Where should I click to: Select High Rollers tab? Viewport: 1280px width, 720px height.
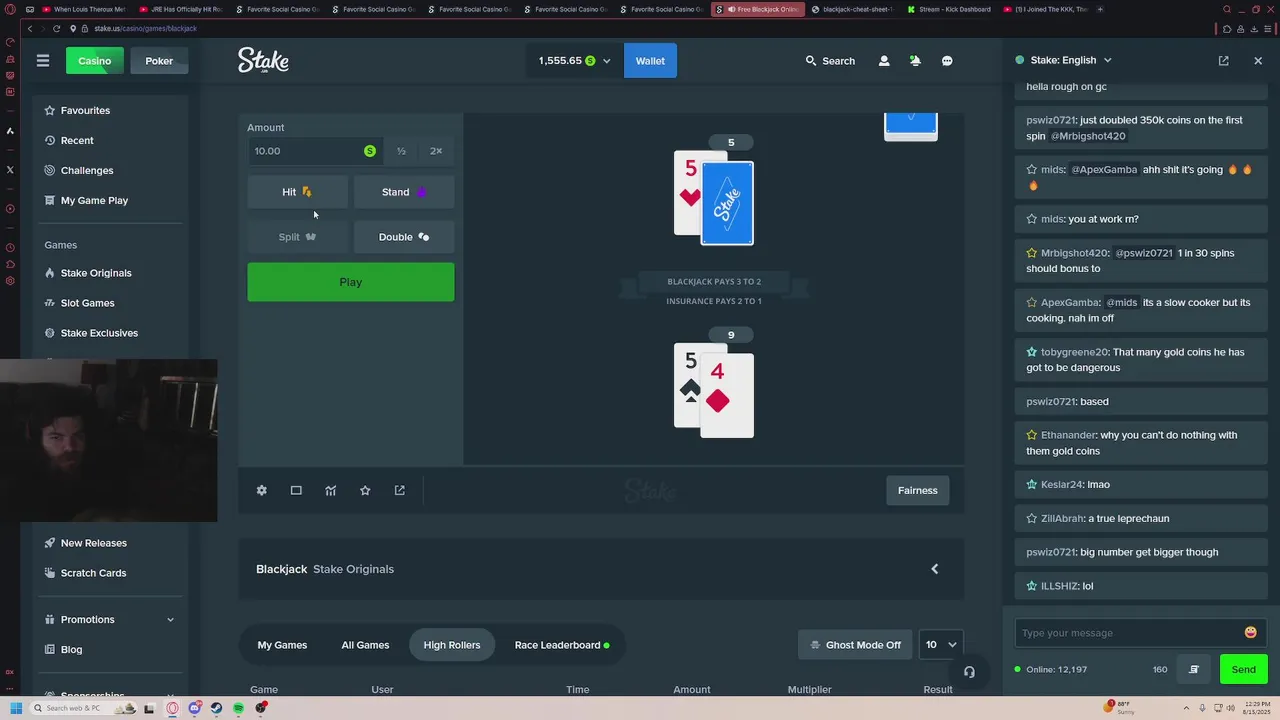[452, 645]
